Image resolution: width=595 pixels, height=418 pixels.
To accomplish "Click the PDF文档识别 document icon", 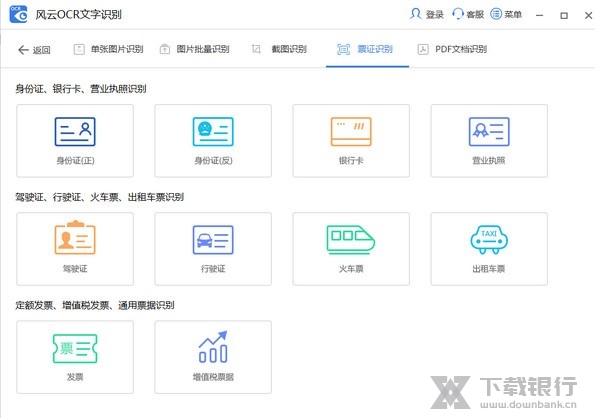I will (423, 49).
